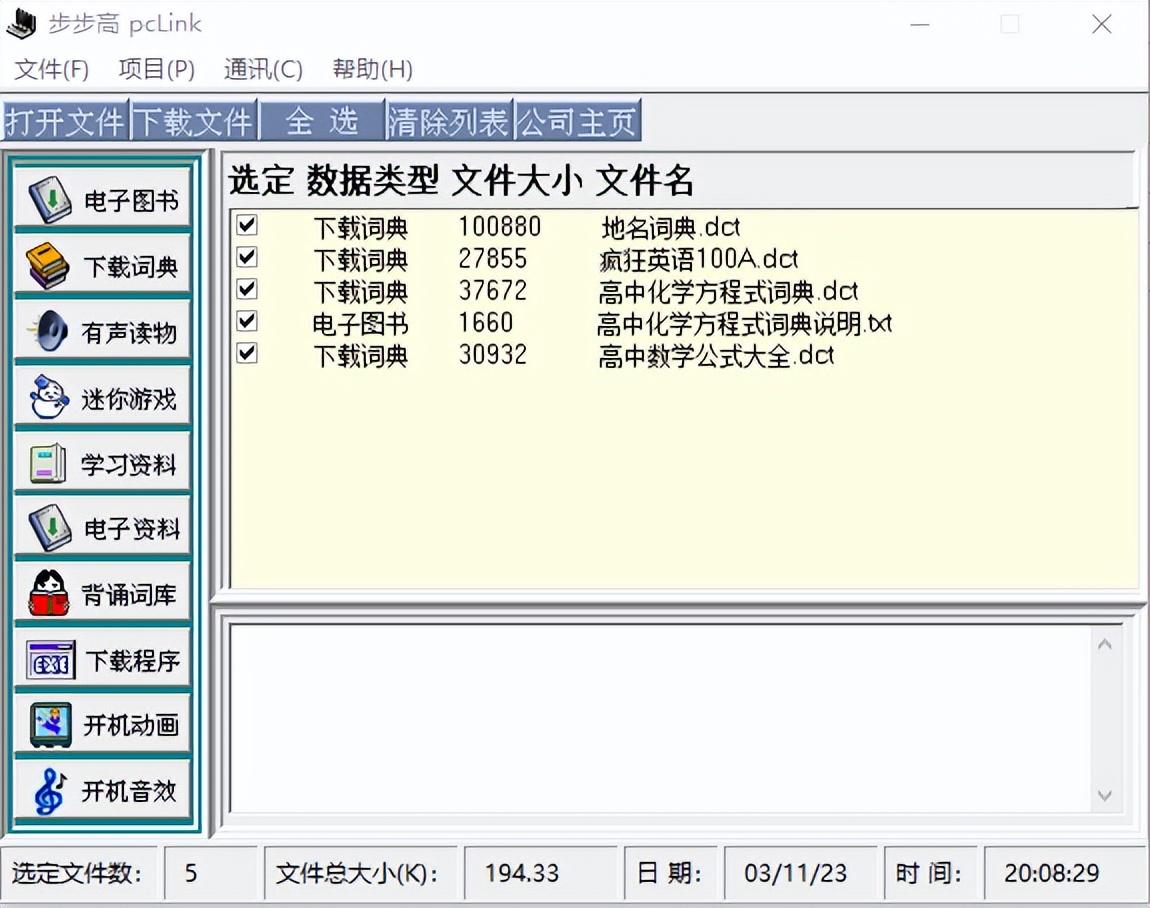1150x908 pixels.
Task: Click the 全选 select-all button
Action: [322, 120]
